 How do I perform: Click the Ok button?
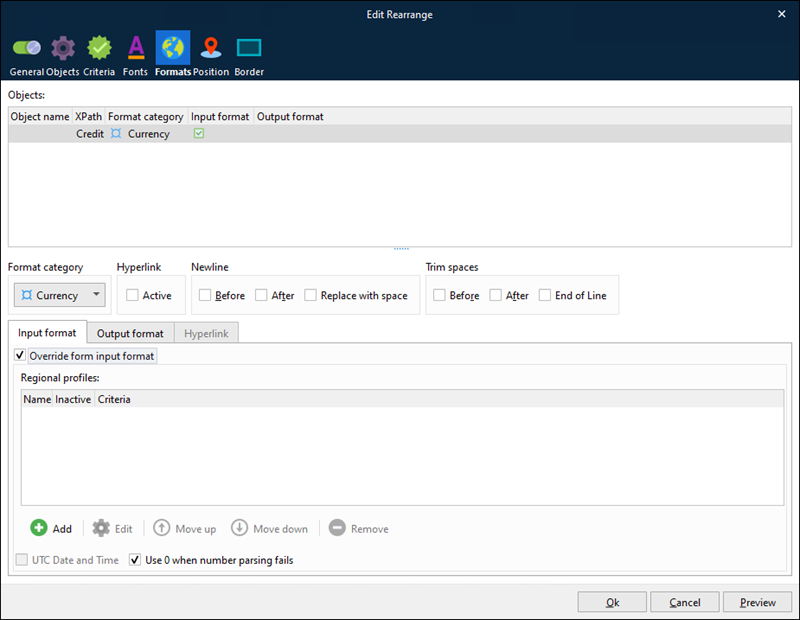[612, 602]
